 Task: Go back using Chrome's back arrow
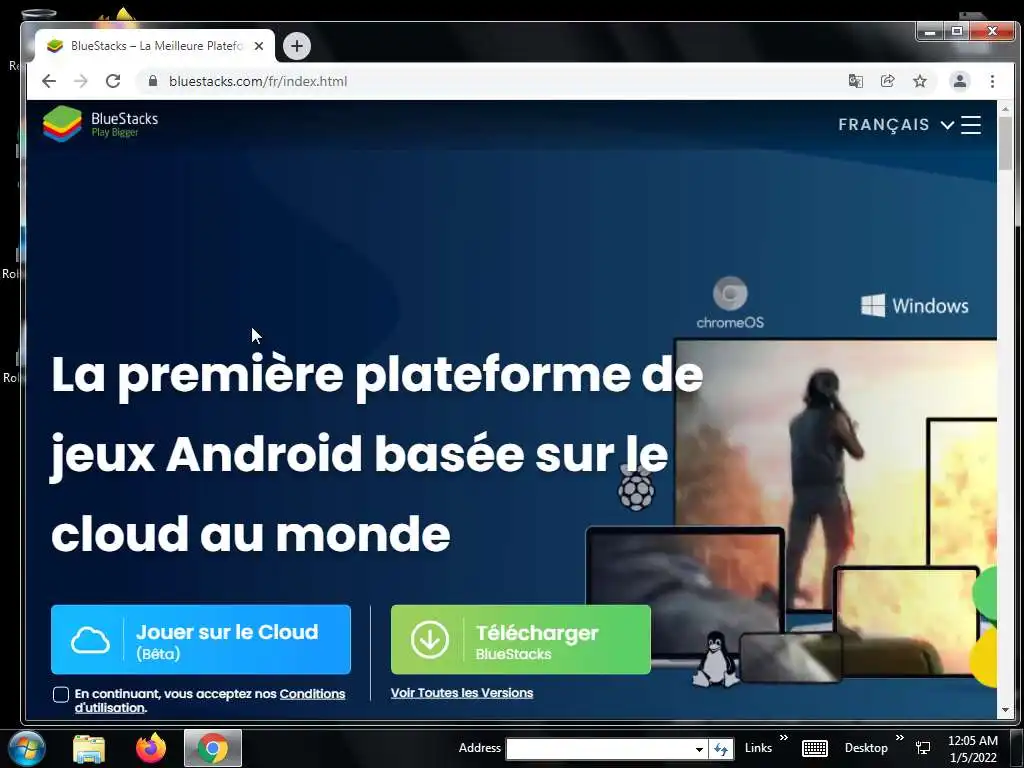click(49, 81)
